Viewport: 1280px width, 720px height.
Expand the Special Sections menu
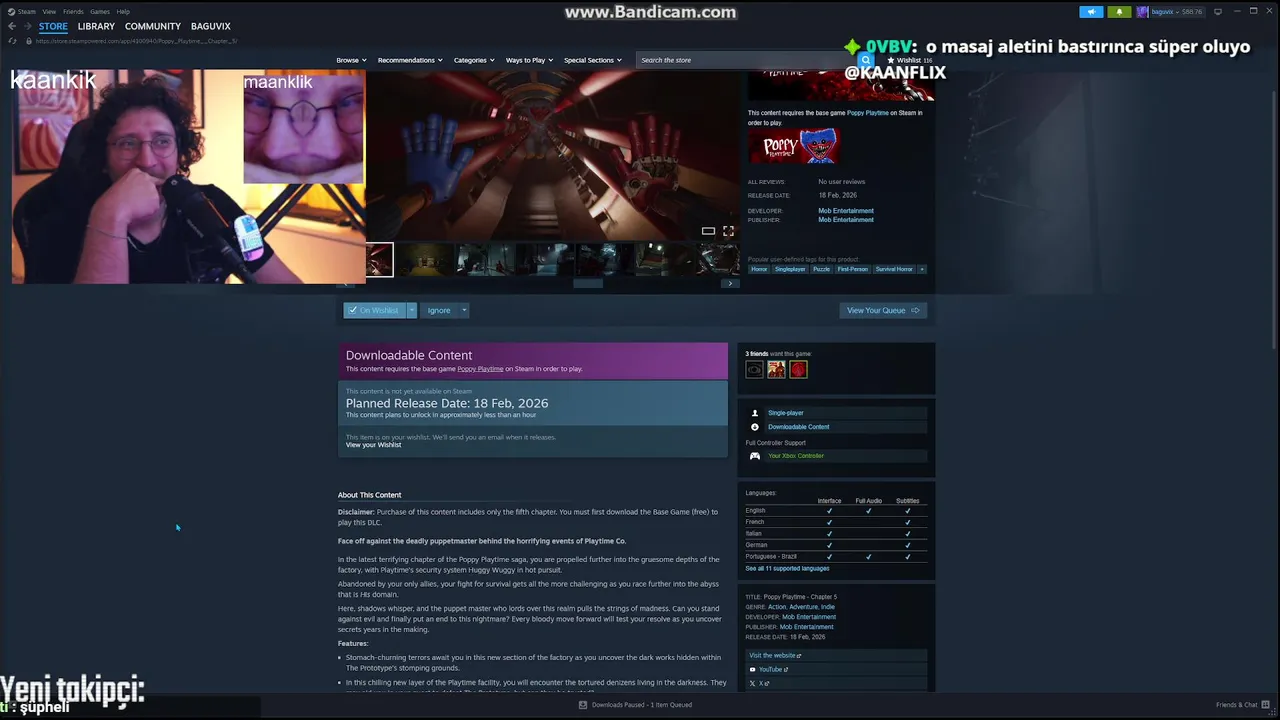click(x=592, y=60)
